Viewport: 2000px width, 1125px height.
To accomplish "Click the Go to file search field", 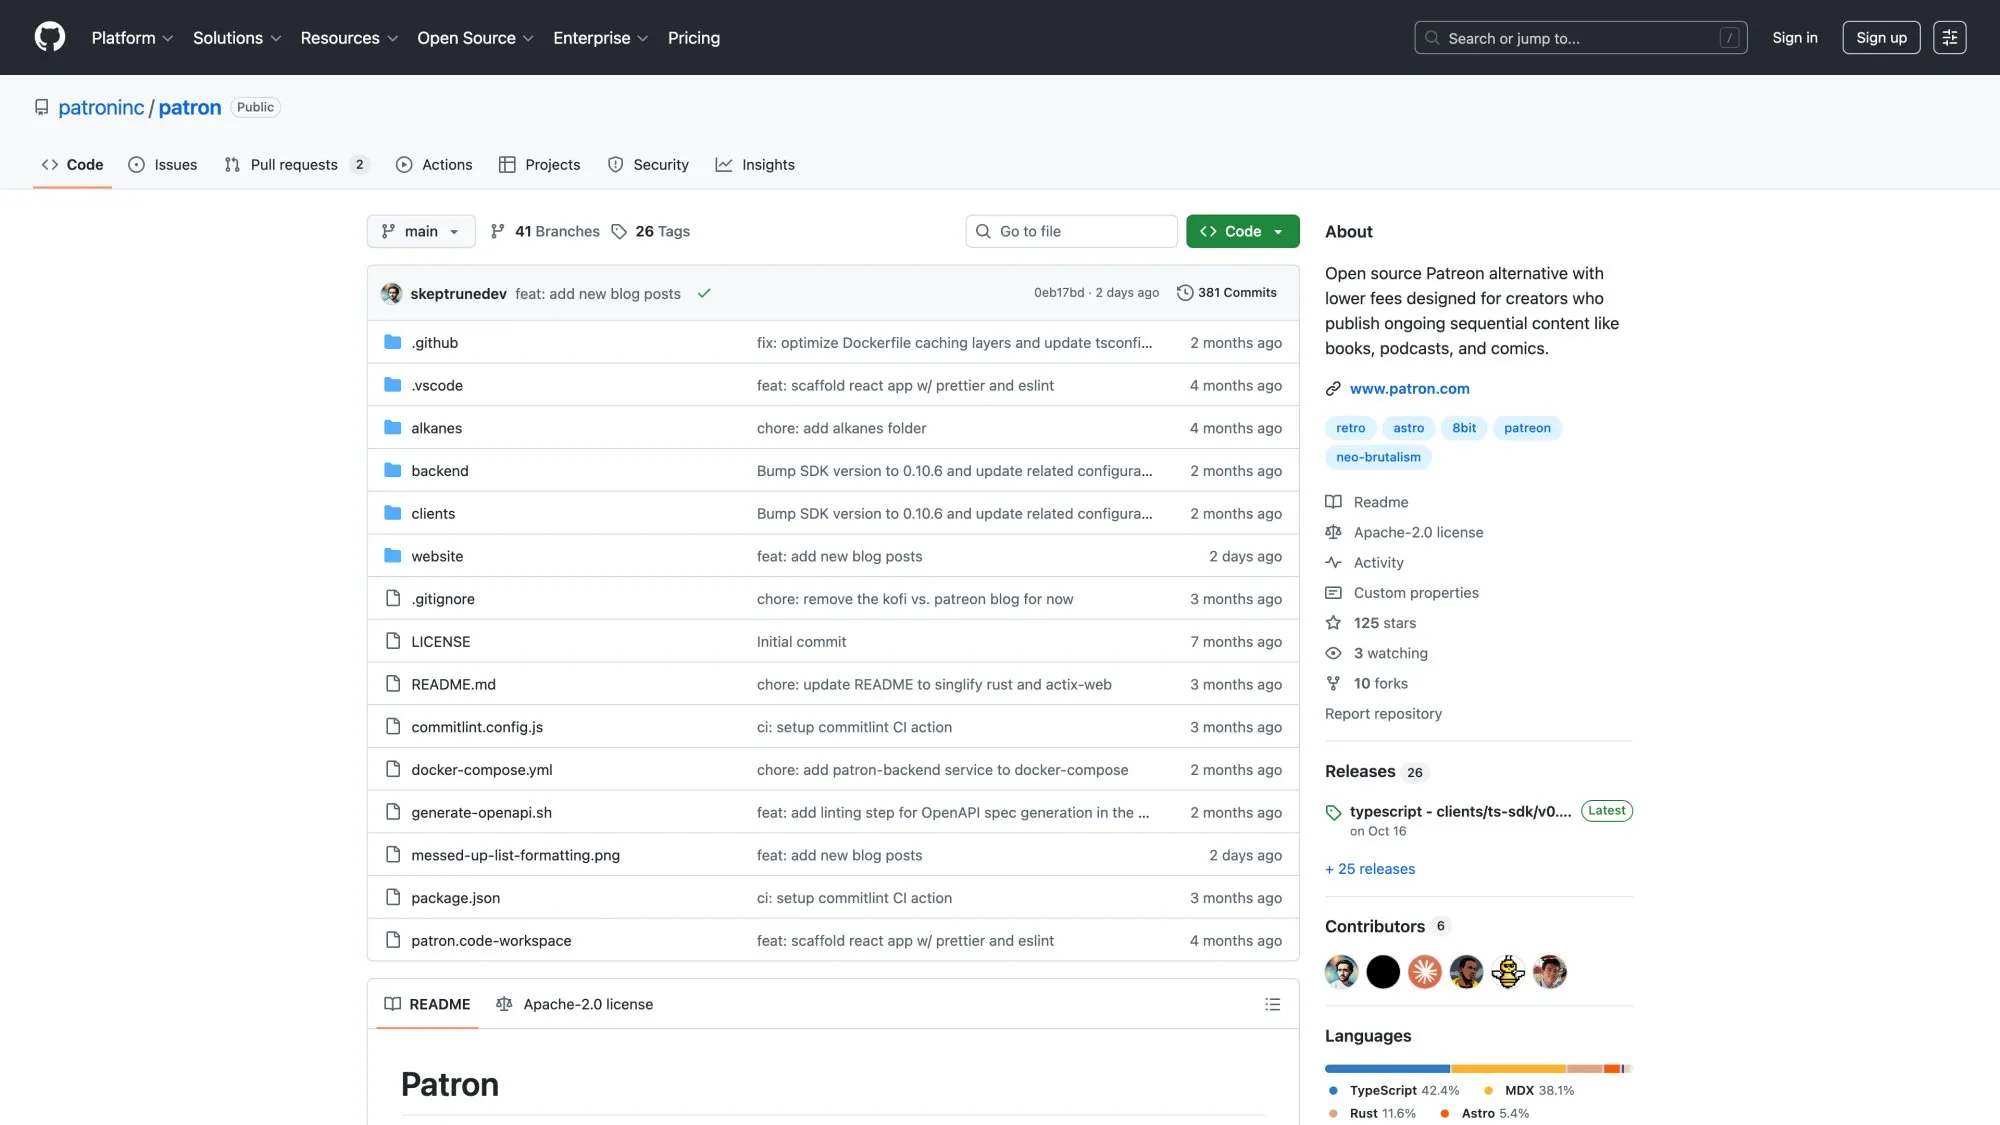I will coord(1071,231).
